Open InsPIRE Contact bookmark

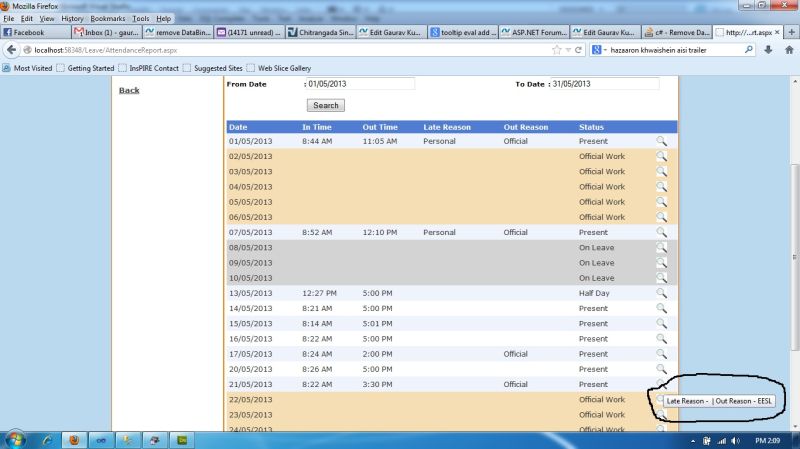point(148,68)
